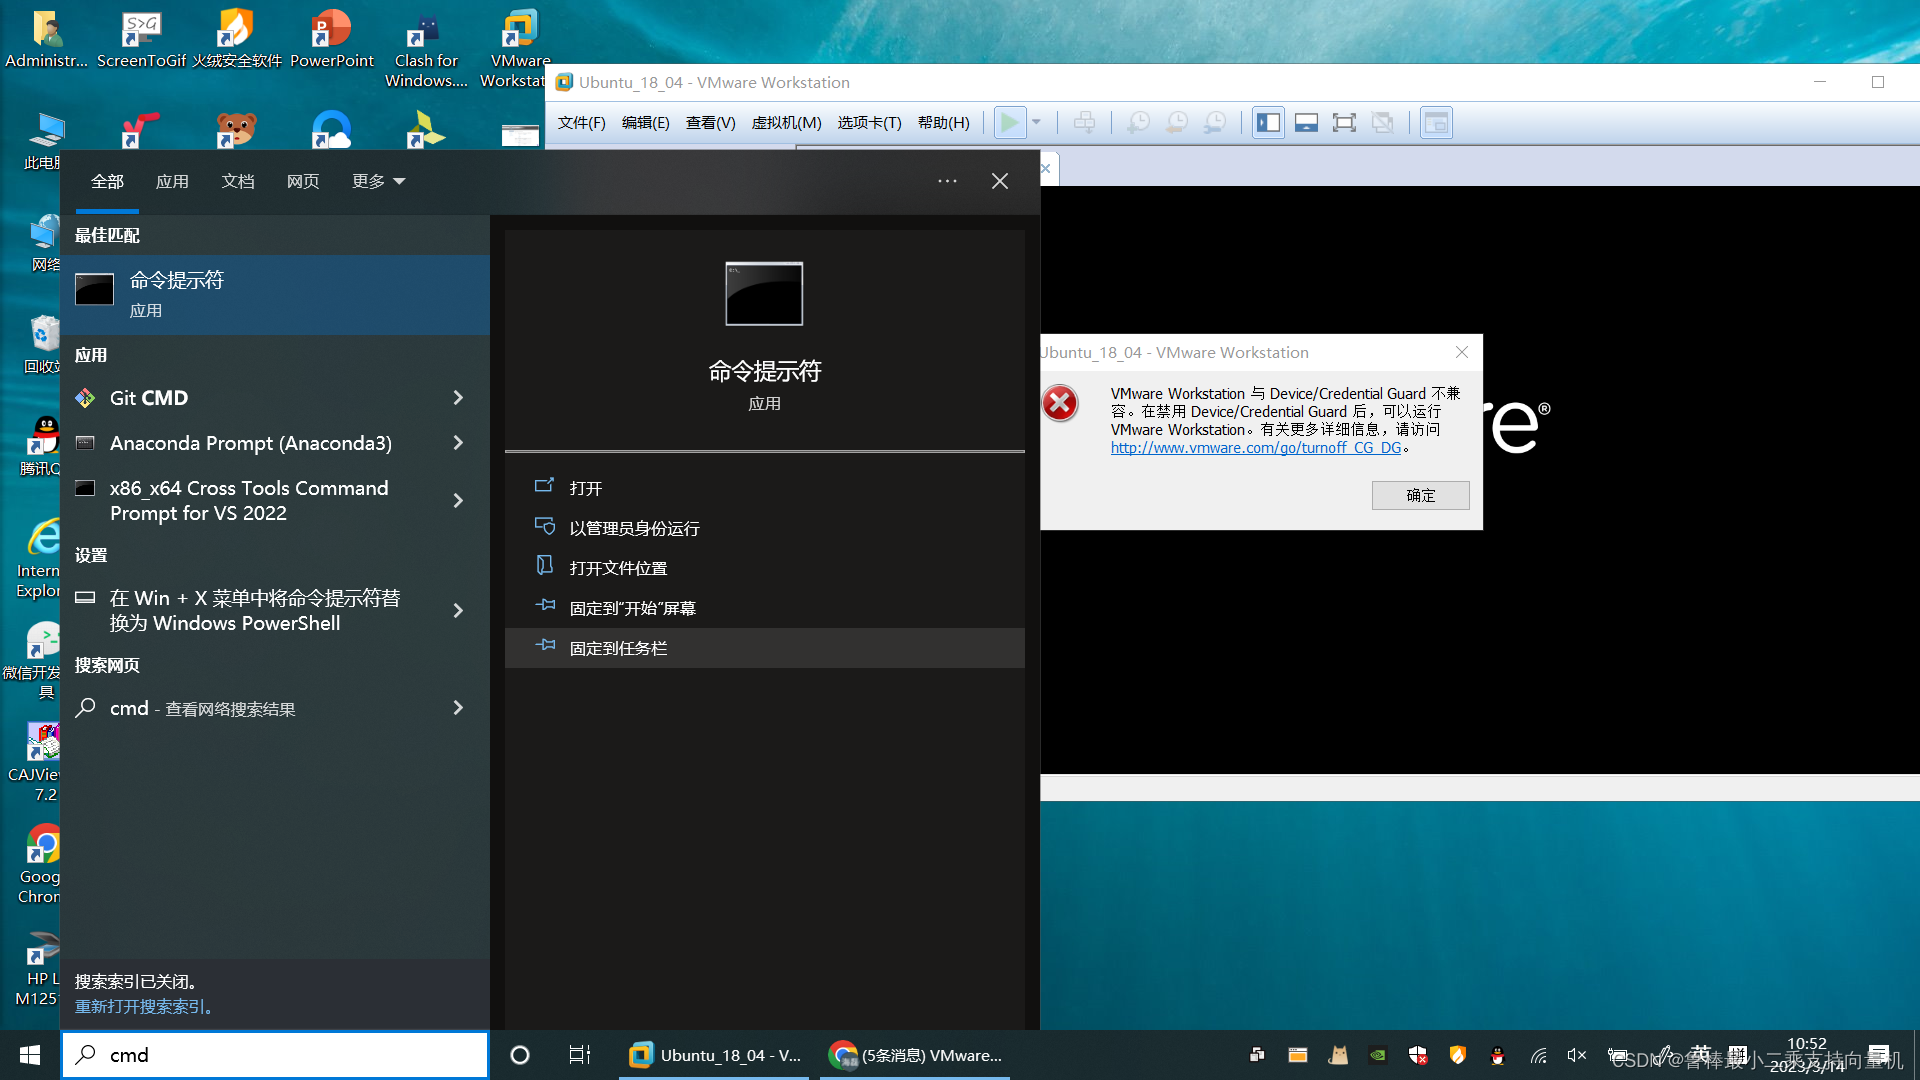The width and height of the screenshot is (1920, 1080).
Task: Expand cmd web search result chevron
Action: (x=458, y=708)
